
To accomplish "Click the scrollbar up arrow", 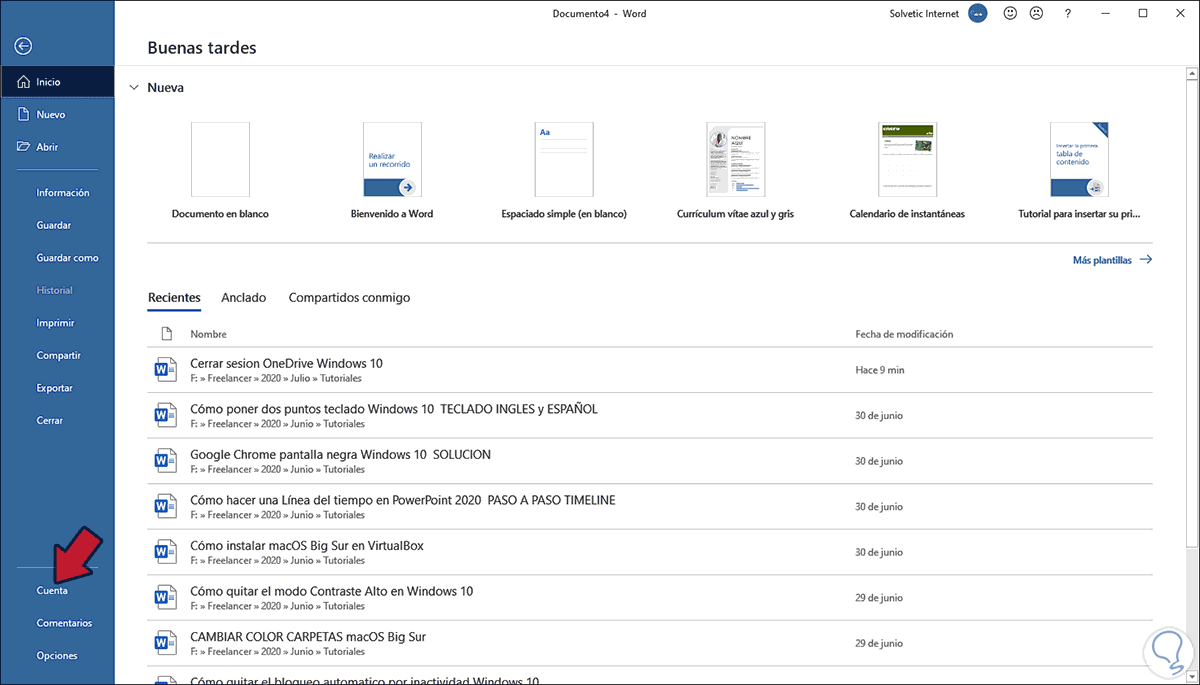I will 1191,74.
